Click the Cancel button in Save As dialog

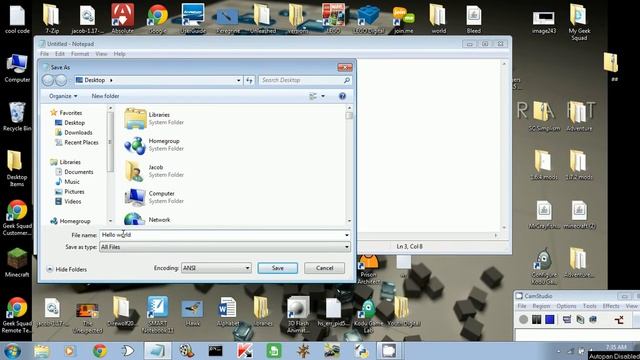point(324,268)
